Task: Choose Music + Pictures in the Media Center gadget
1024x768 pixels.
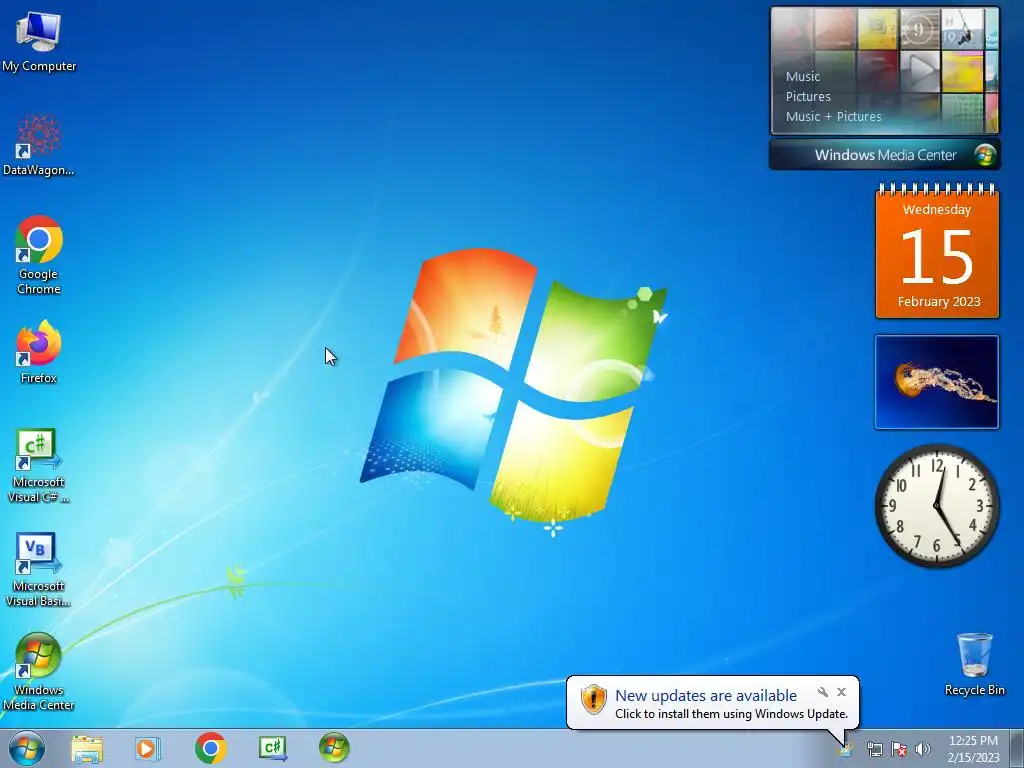Action: pos(833,117)
